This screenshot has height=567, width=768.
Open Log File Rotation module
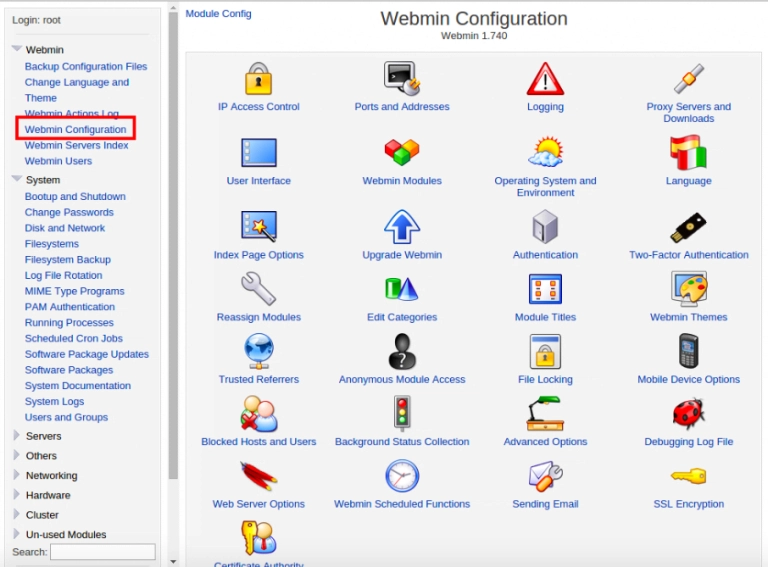coord(64,275)
